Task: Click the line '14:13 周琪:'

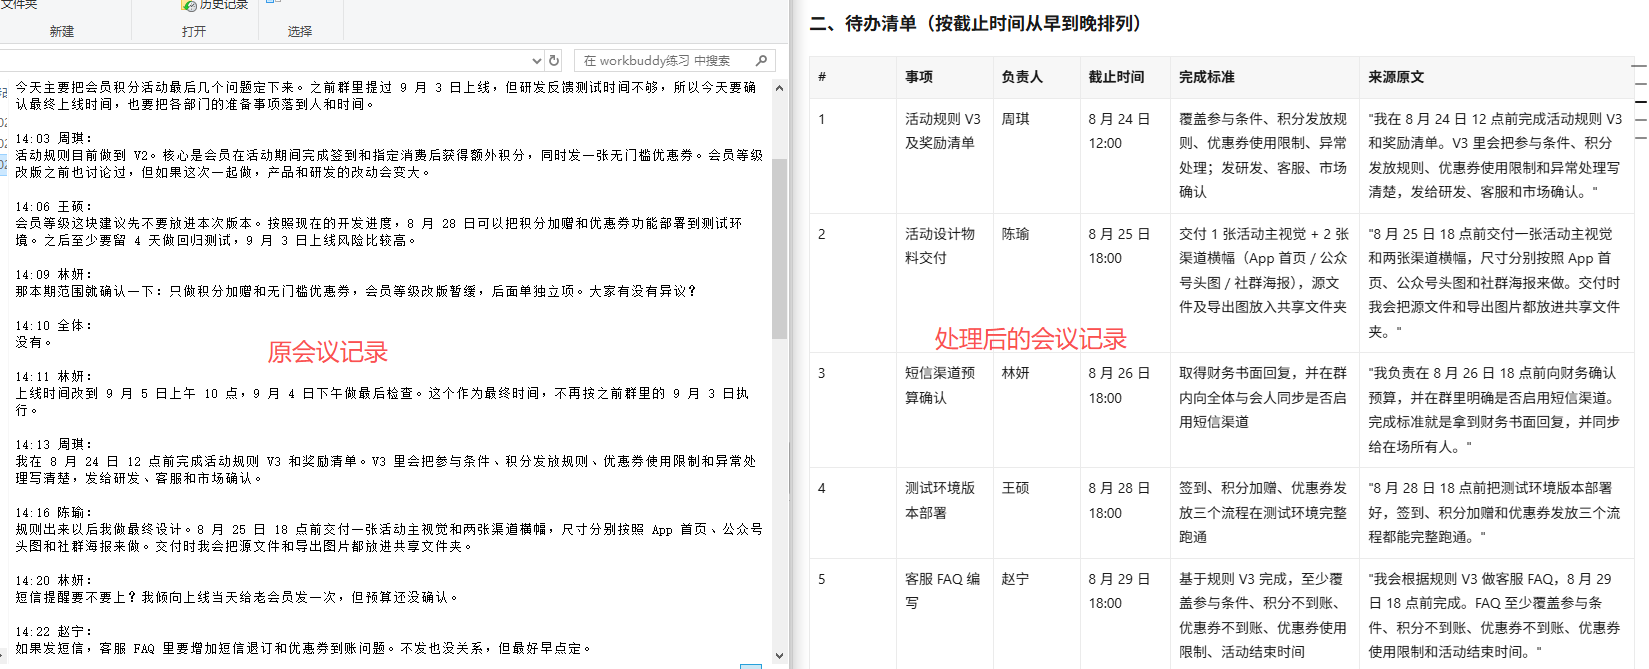Action: click(54, 444)
